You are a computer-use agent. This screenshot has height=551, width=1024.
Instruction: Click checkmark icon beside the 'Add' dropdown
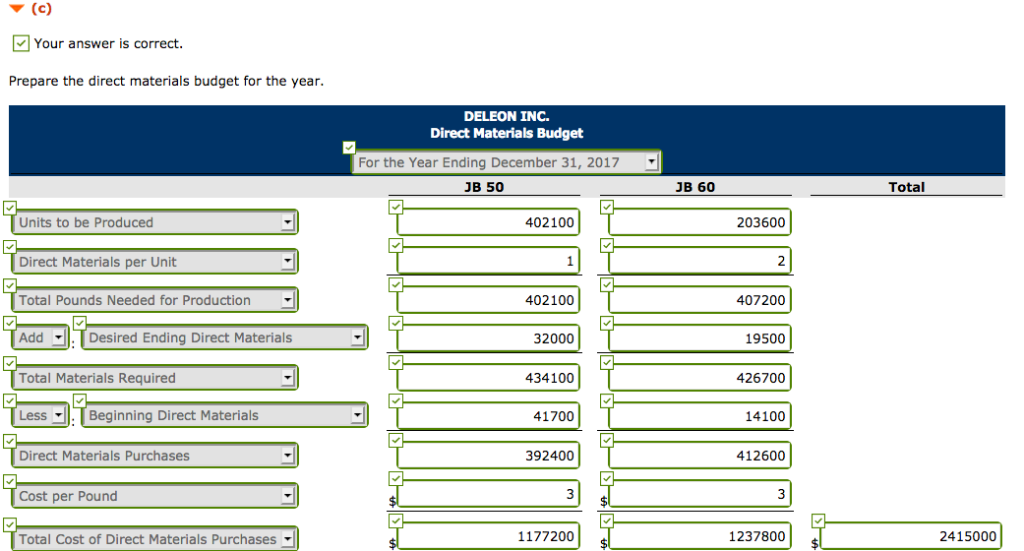tap(10, 323)
